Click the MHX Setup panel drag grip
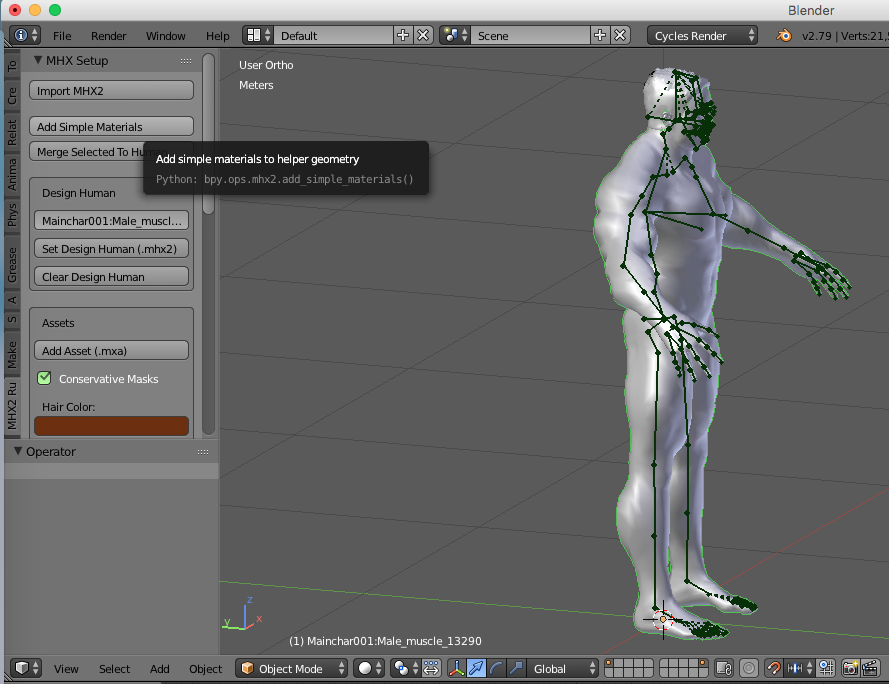Image resolution: width=889 pixels, height=684 pixels. [x=185, y=61]
